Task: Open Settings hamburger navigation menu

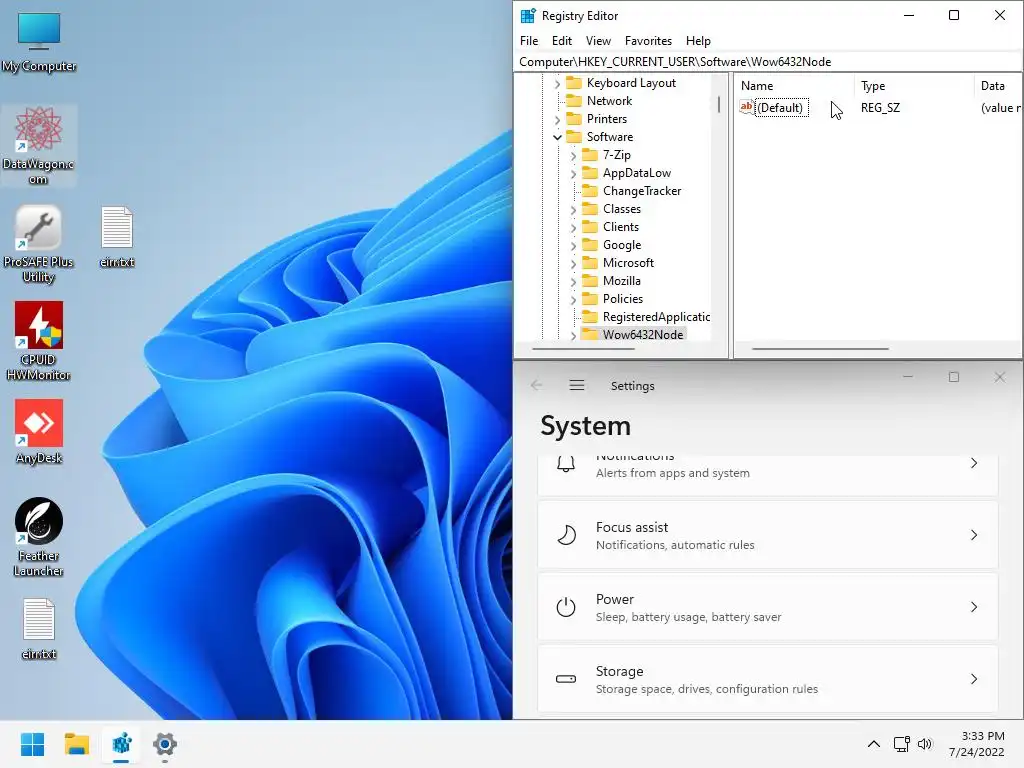Action: tap(577, 385)
